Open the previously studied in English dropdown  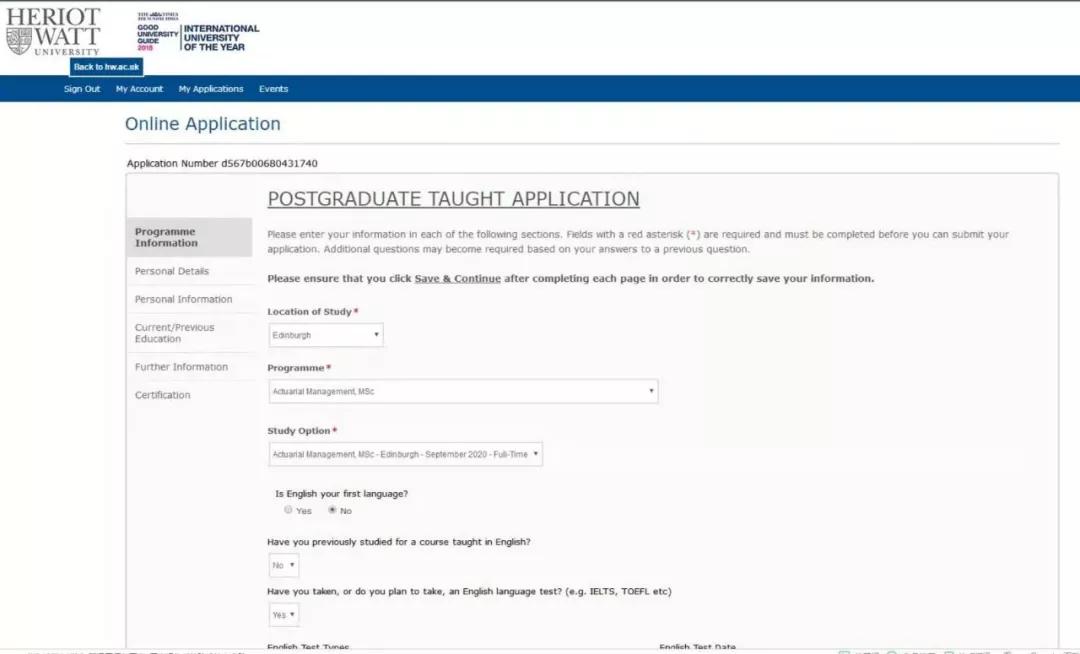(284, 565)
